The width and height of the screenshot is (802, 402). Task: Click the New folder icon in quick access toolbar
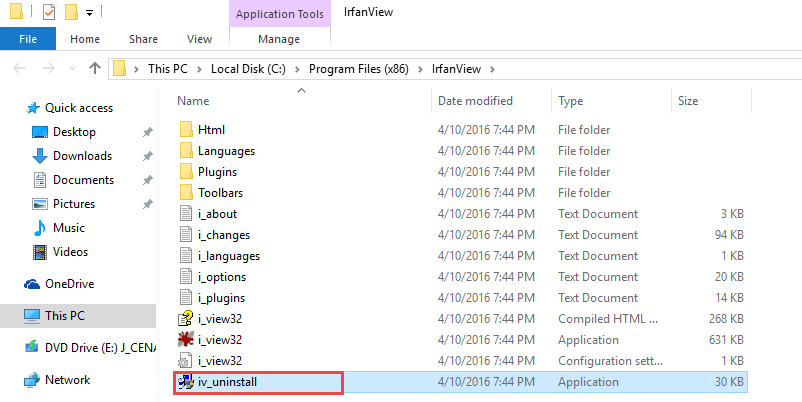[x=71, y=12]
